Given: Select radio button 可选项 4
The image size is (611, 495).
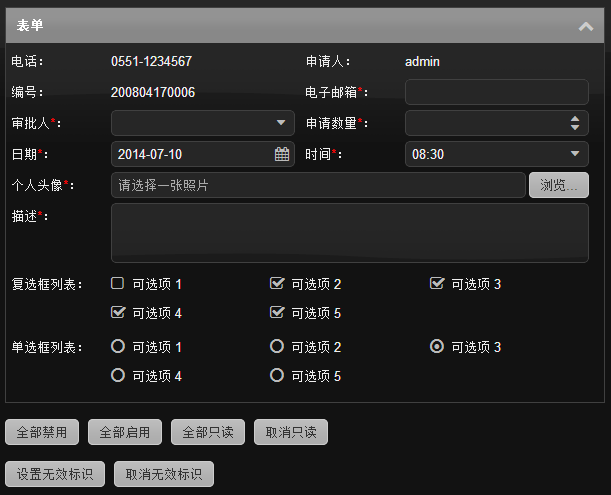Looking at the screenshot, I should pos(118,375).
